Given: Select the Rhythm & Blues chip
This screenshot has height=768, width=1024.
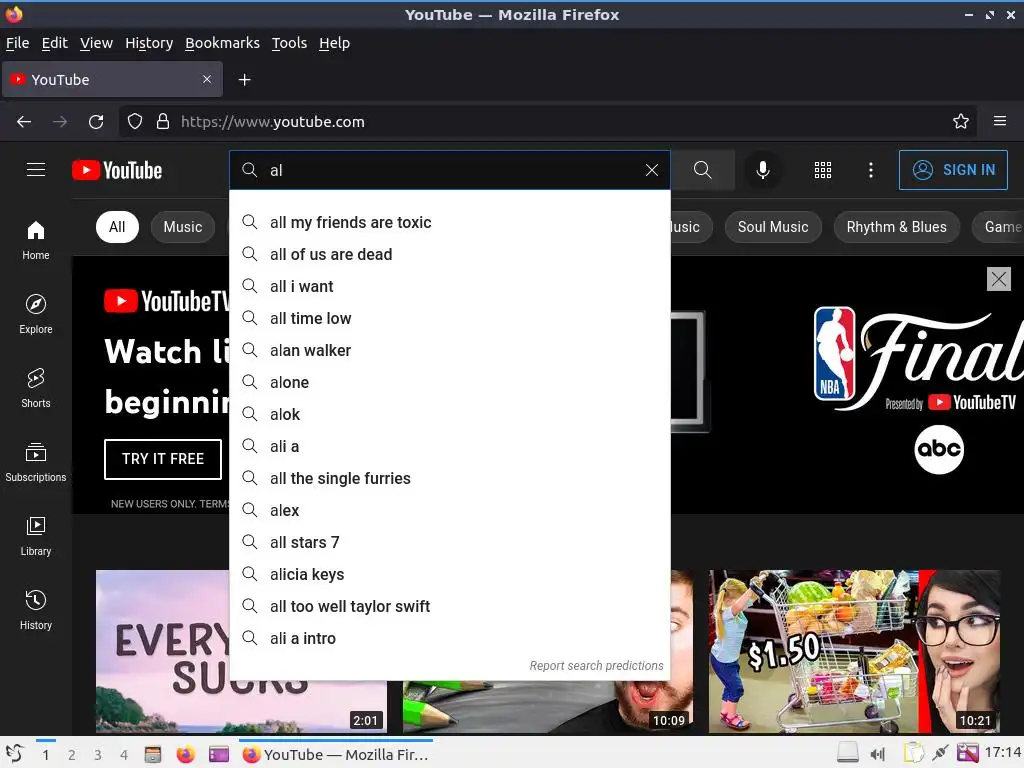Looking at the screenshot, I should pyautogui.click(x=896, y=227).
